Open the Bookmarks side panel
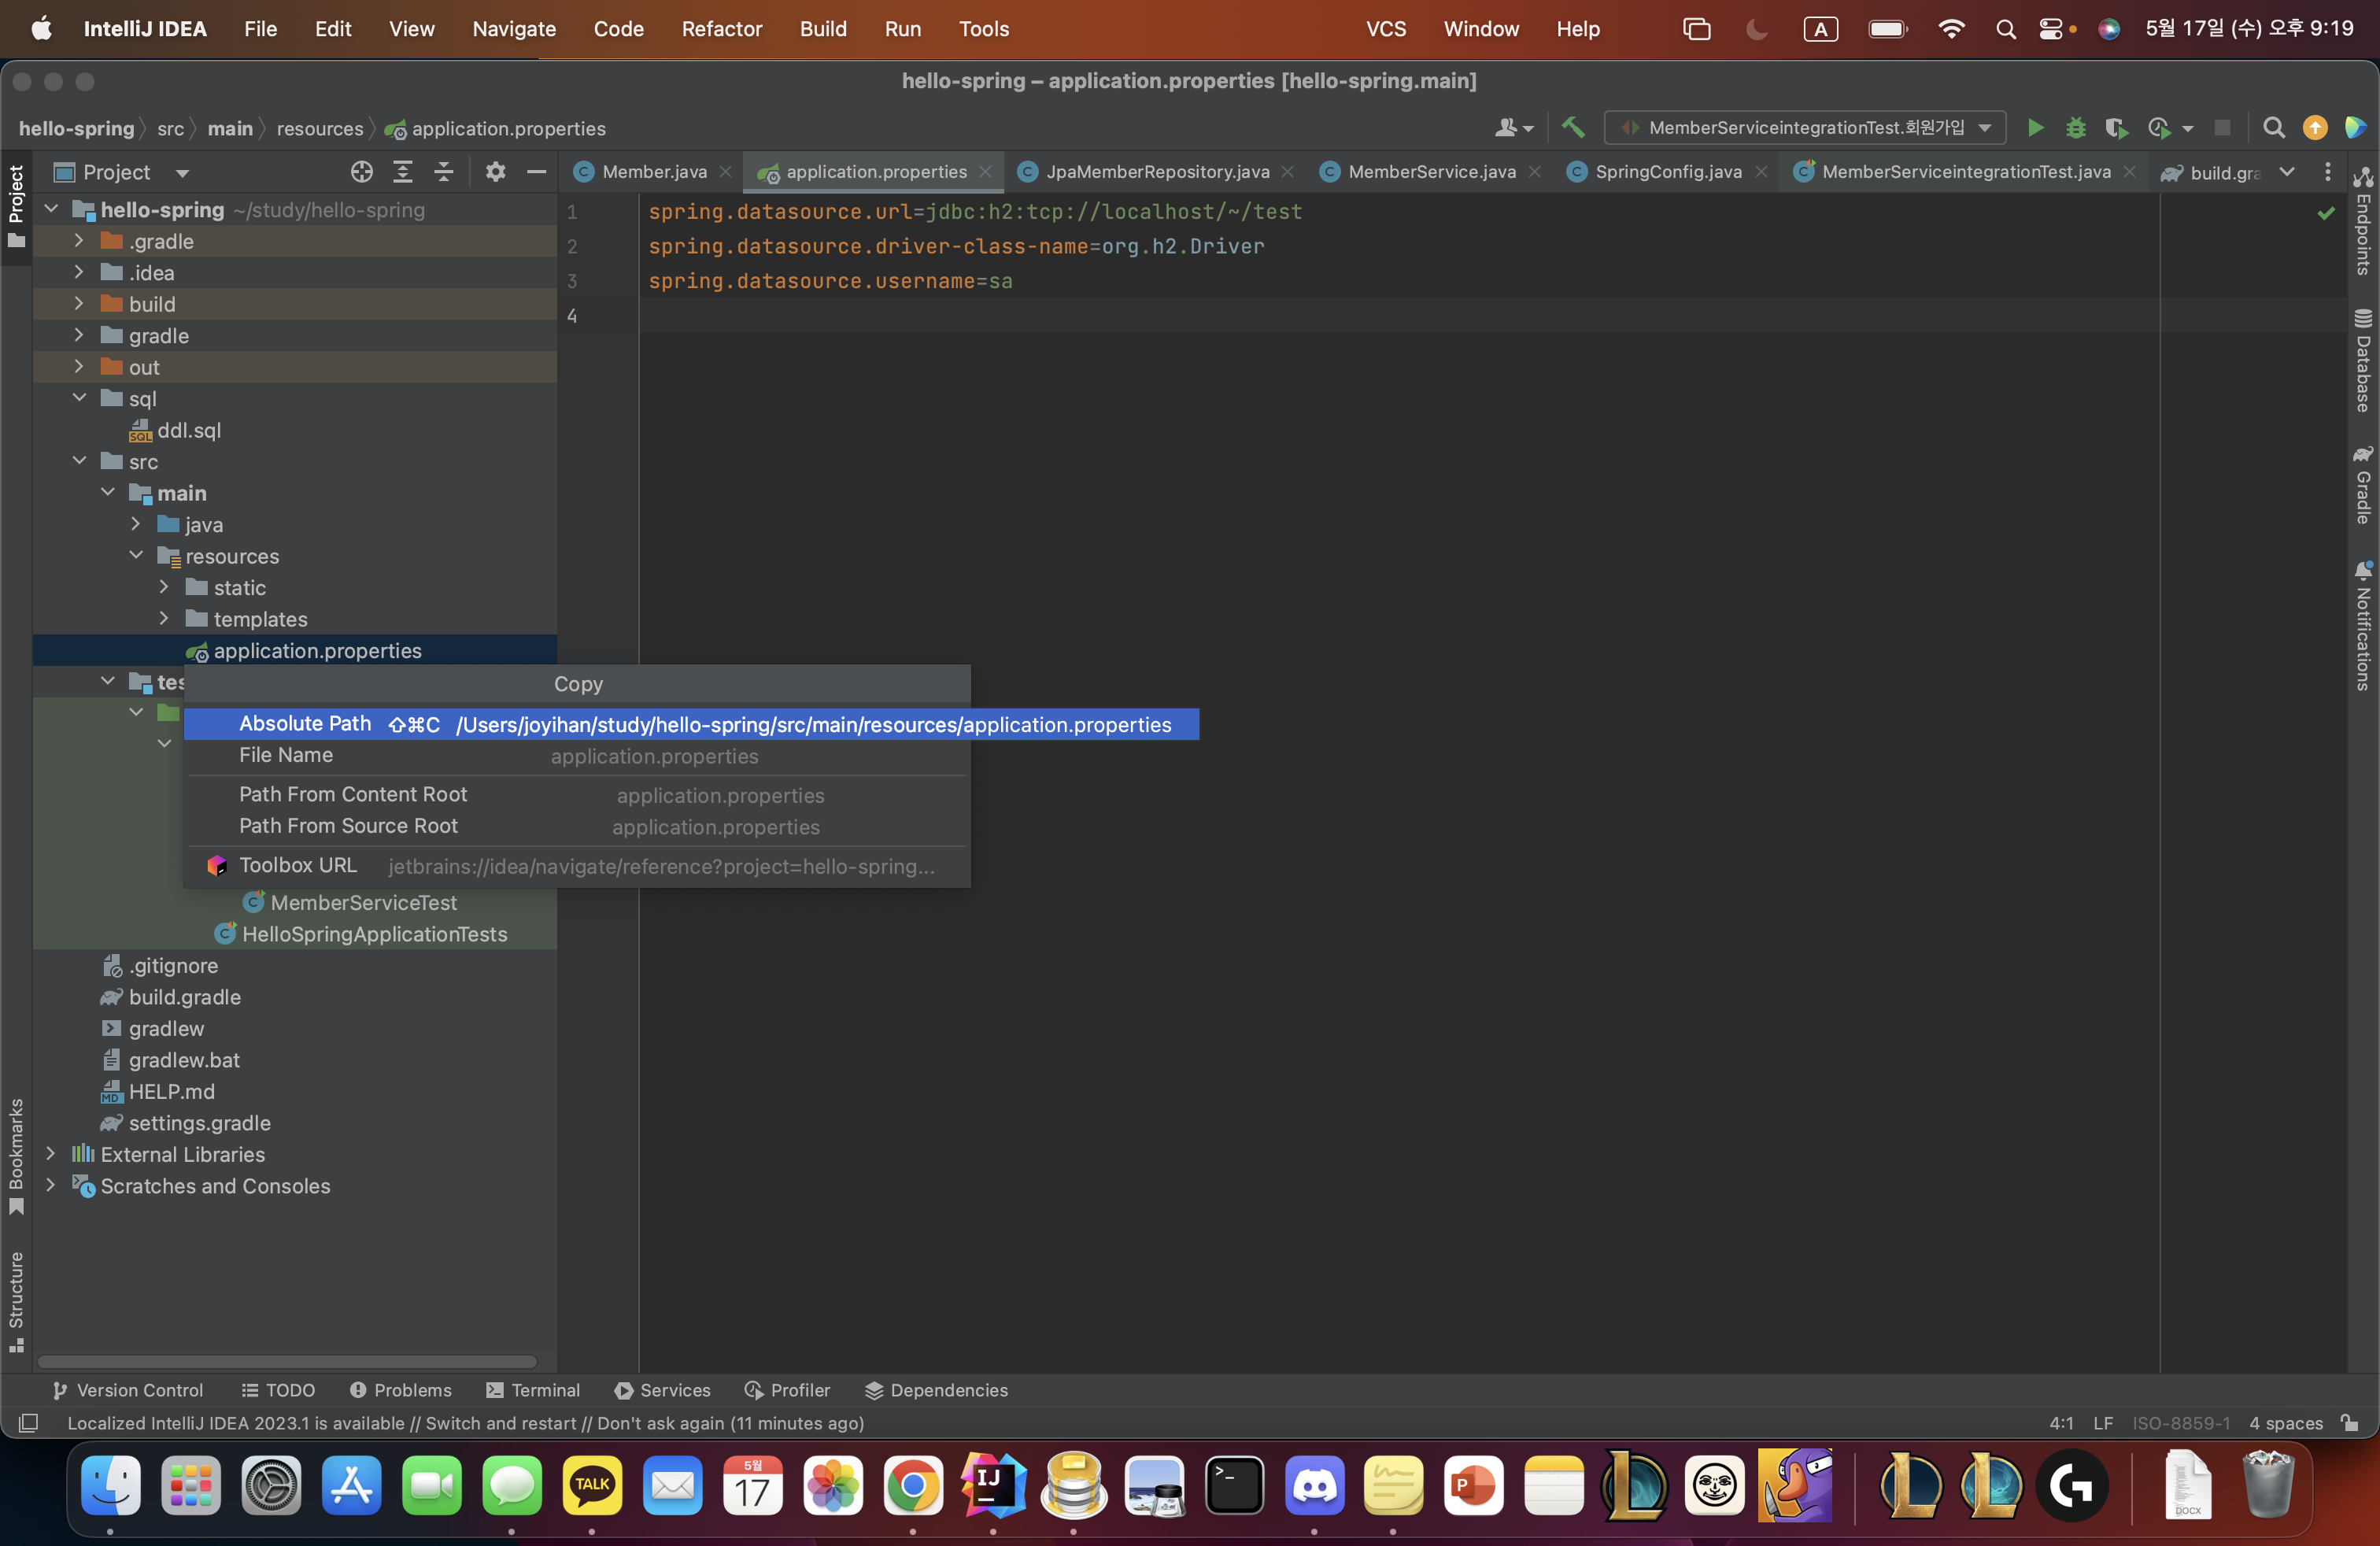The width and height of the screenshot is (2380, 1546). pos(16,1157)
